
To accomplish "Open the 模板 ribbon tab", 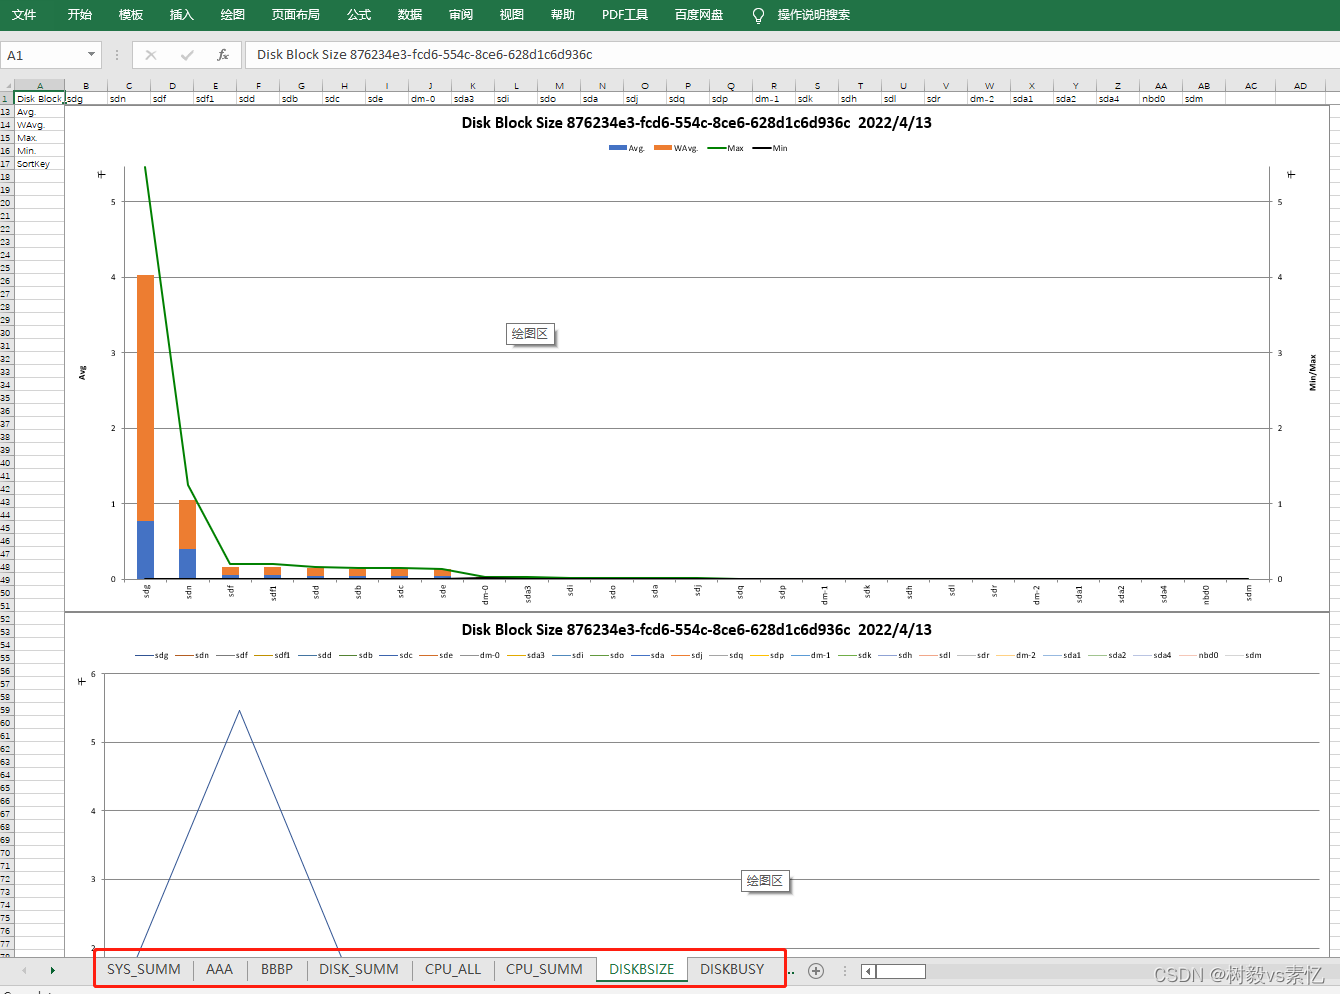I will point(131,15).
